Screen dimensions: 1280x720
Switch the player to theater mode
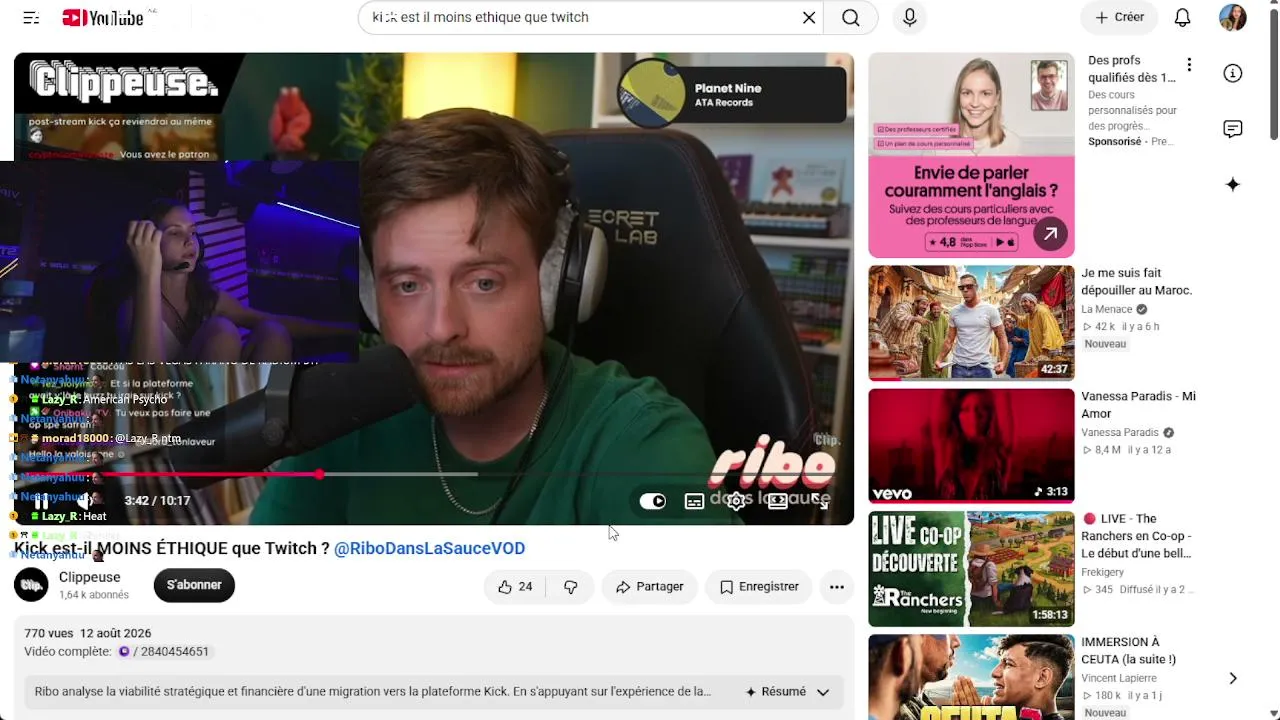coord(777,501)
